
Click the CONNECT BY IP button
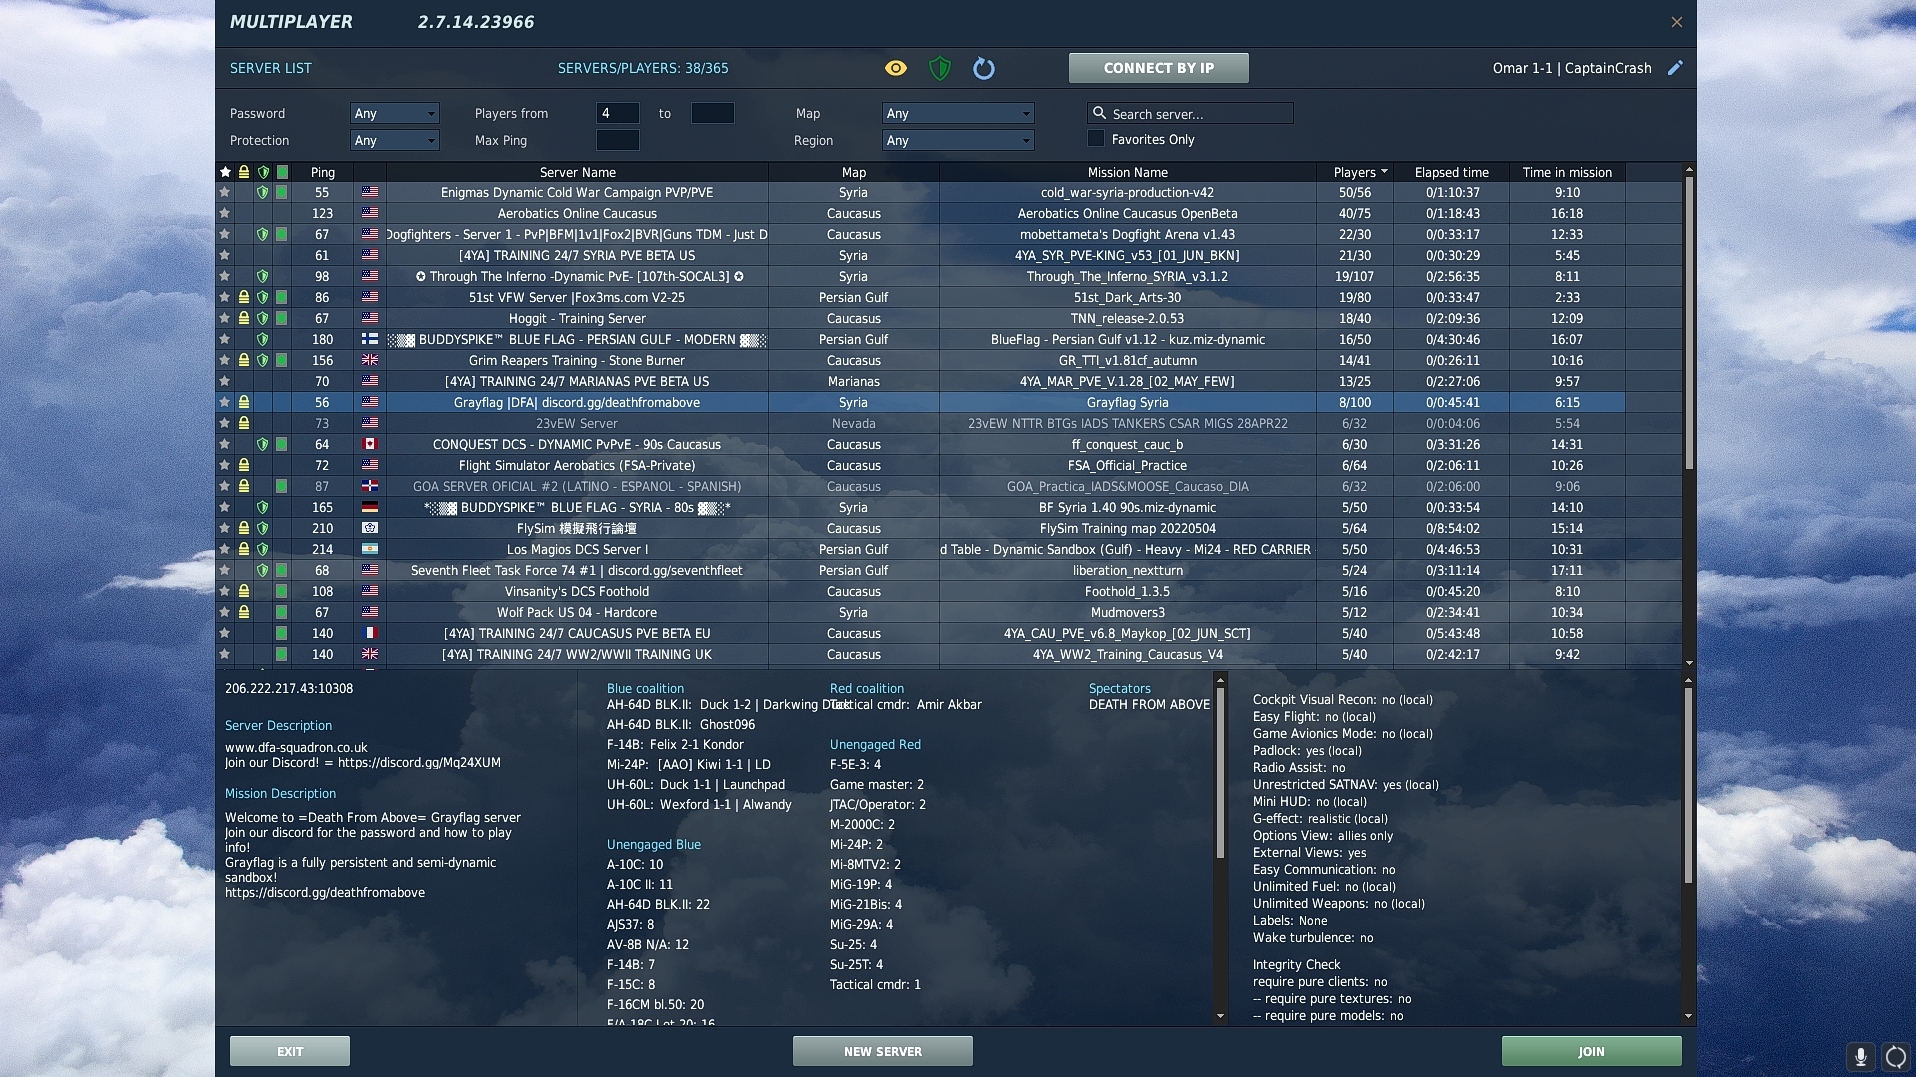point(1158,68)
